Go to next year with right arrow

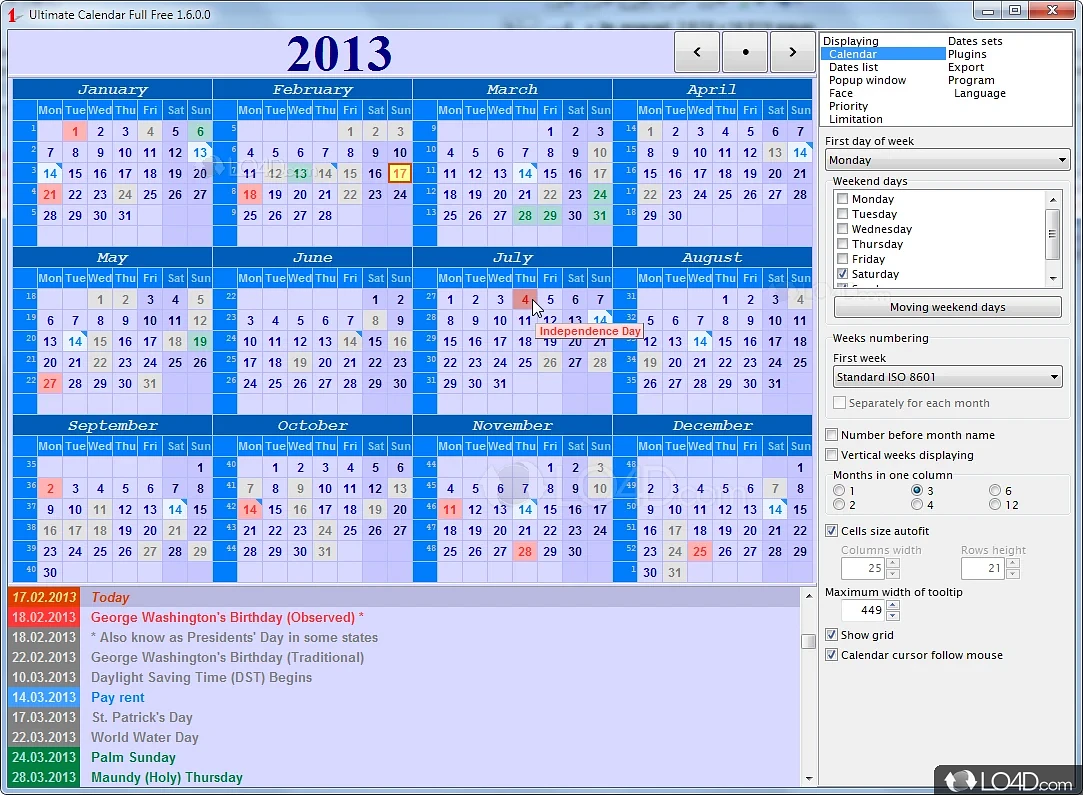pyautogui.click(x=793, y=52)
